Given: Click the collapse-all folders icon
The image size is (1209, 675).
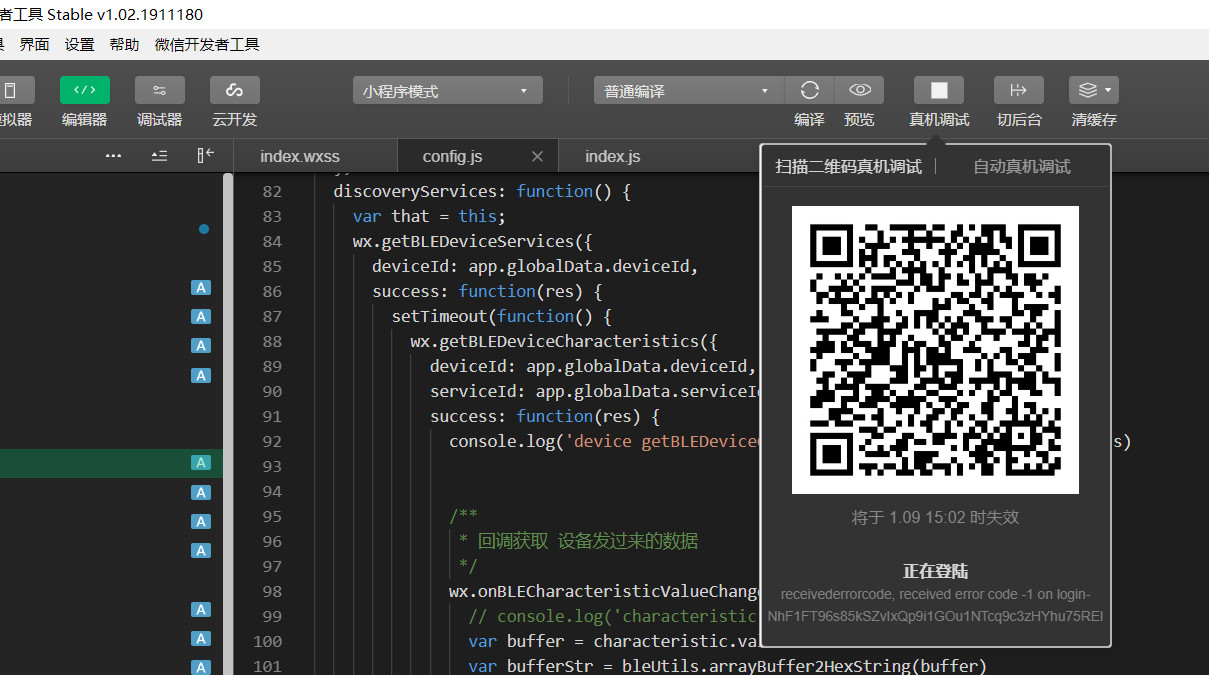Looking at the screenshot, I should 159,156.
